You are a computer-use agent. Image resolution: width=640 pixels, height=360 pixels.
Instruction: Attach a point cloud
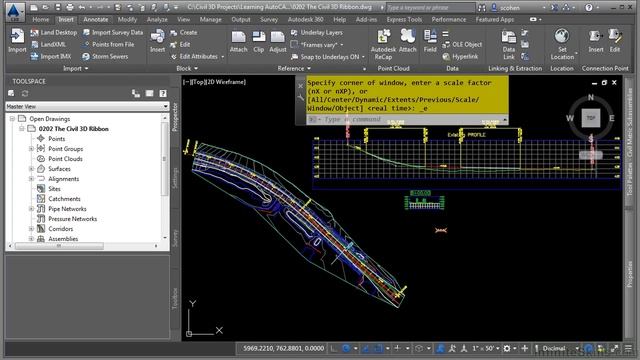[x=407, y=41]
